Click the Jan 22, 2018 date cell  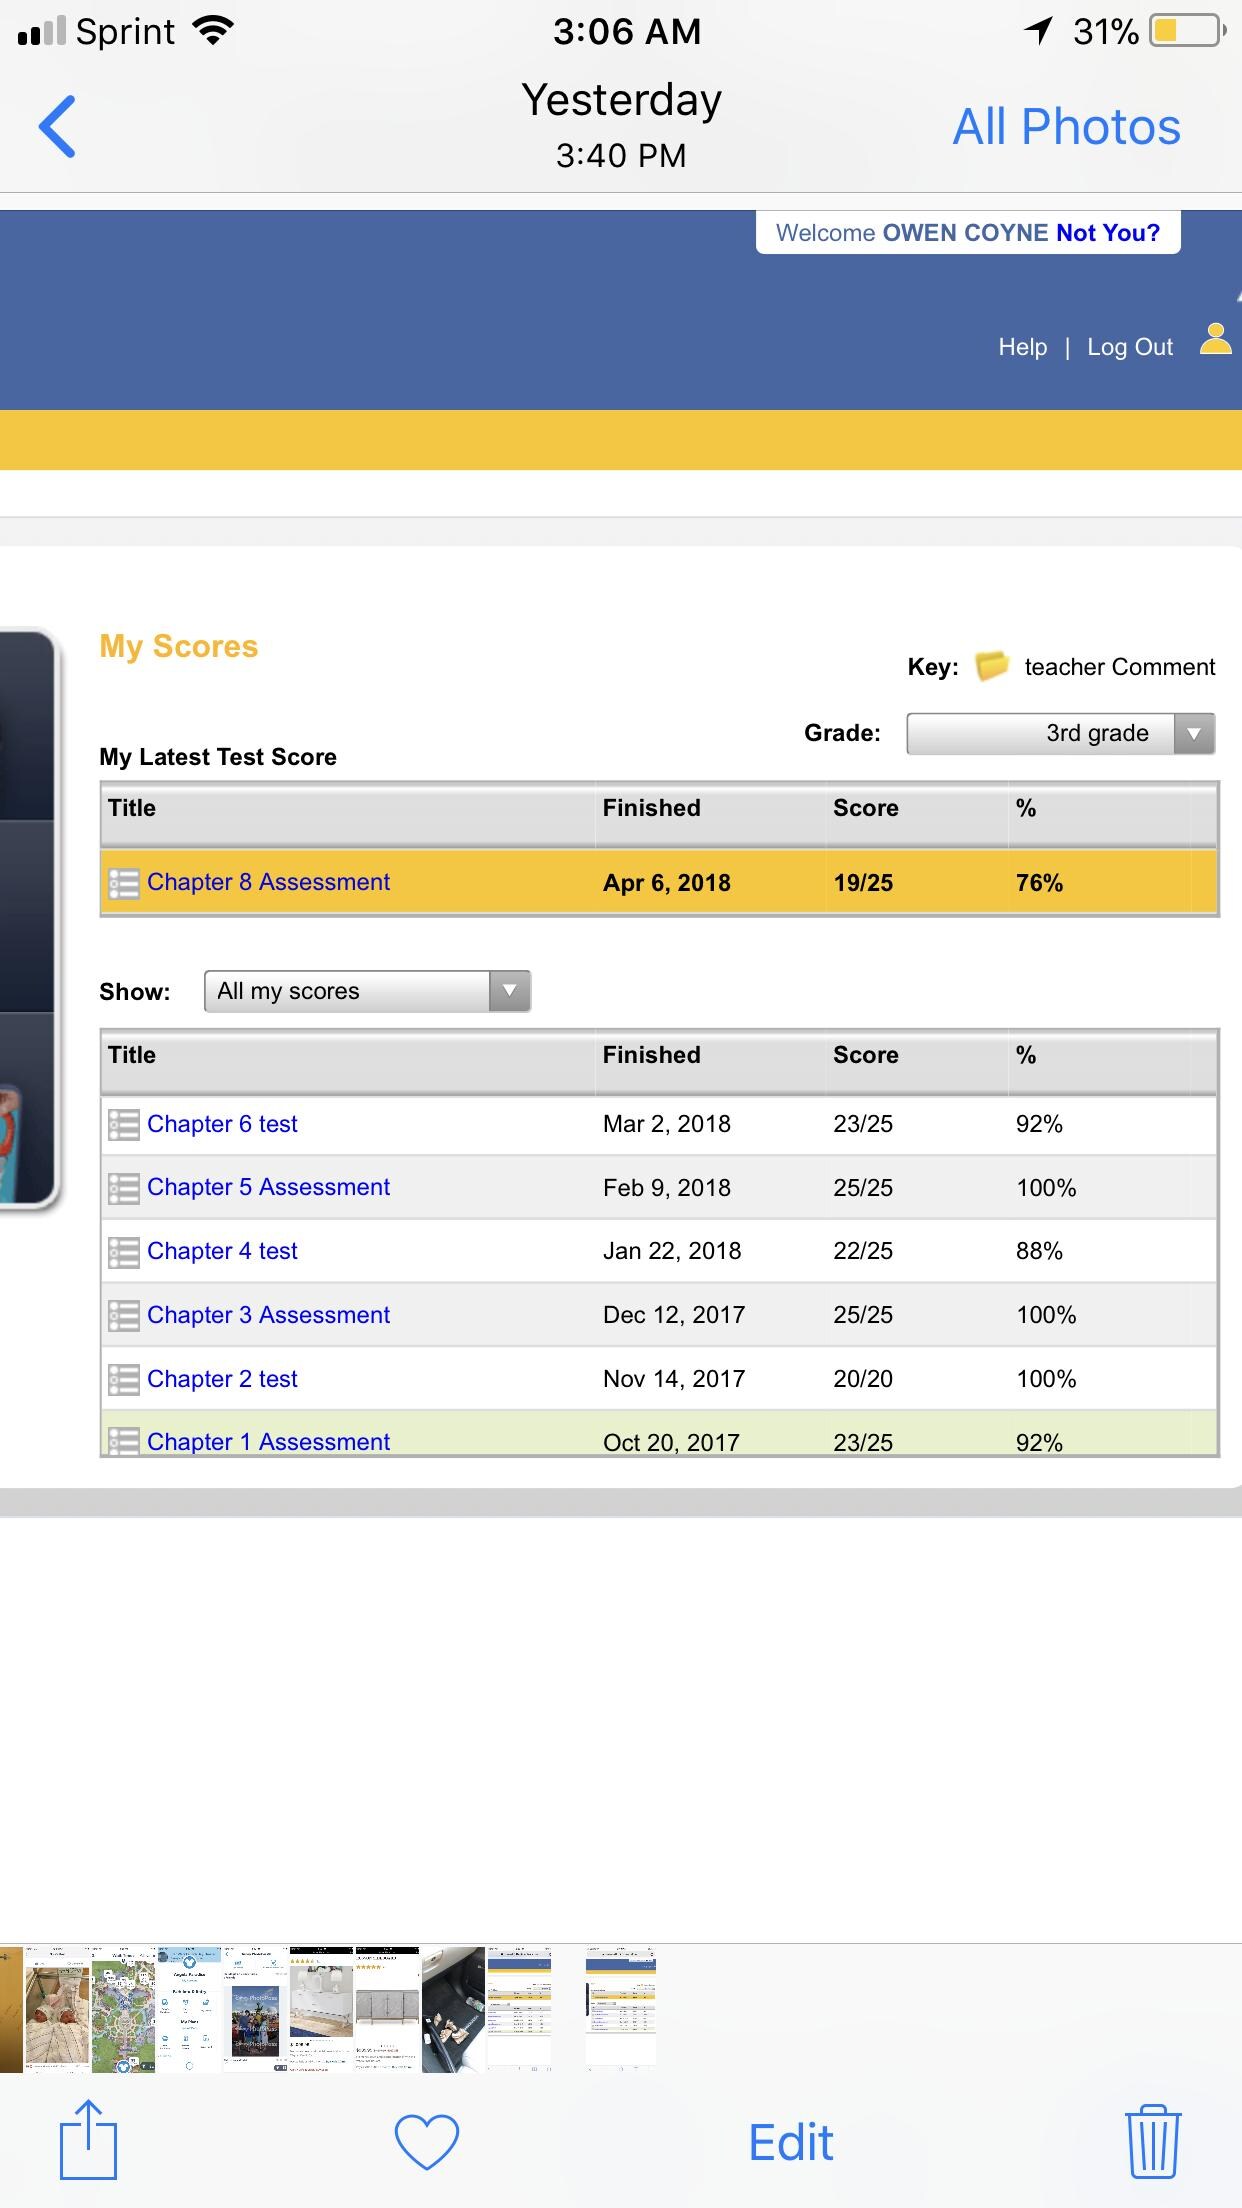[x=672, y=1251]
